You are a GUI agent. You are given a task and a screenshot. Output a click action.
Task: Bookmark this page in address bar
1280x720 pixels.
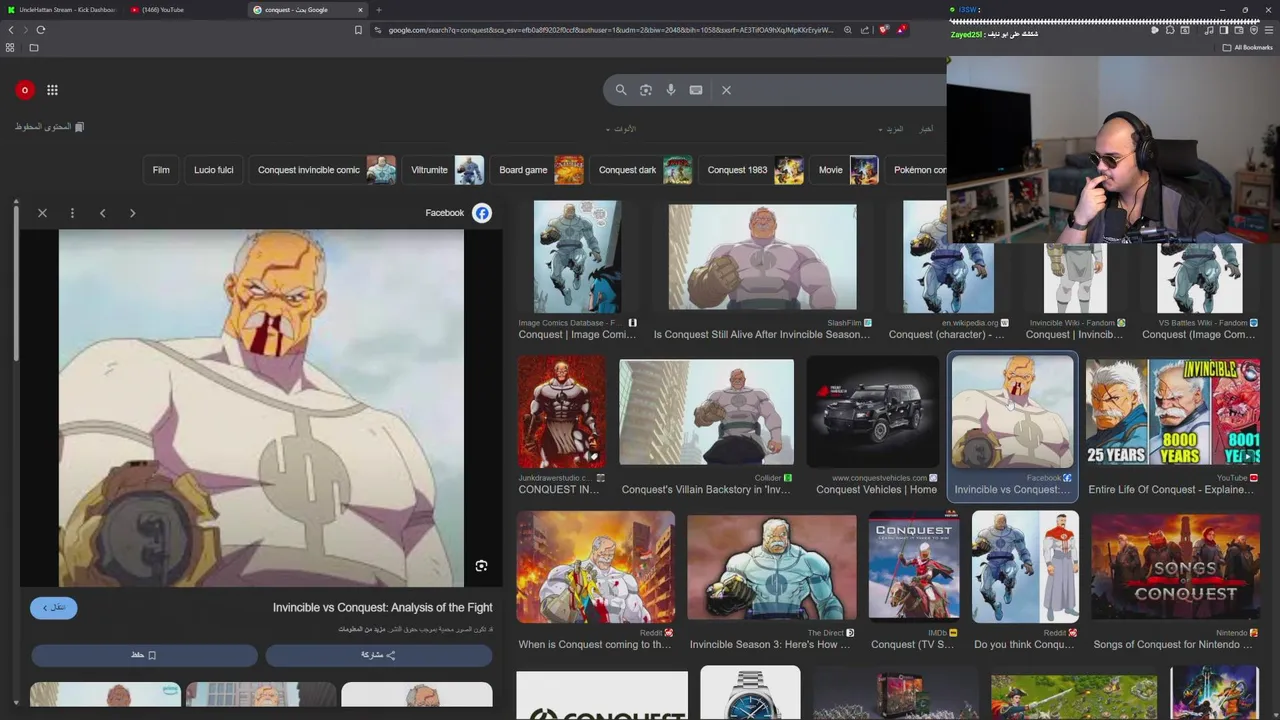(358, 30)
